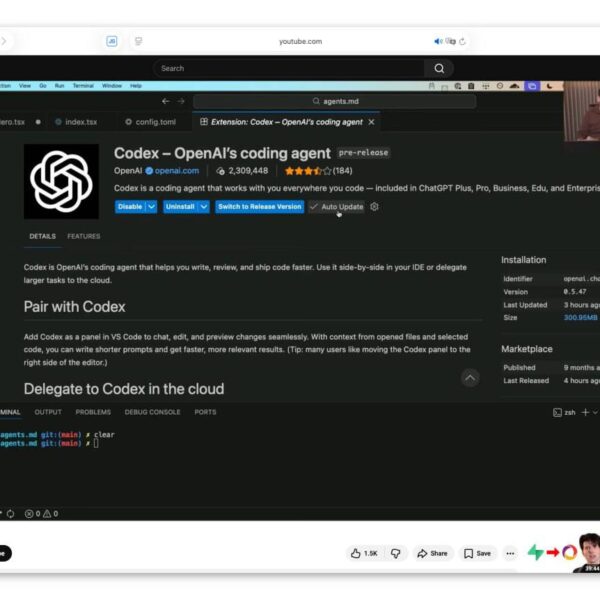Open the View menu
Screen dimensions: 600x600
(24, 86)
